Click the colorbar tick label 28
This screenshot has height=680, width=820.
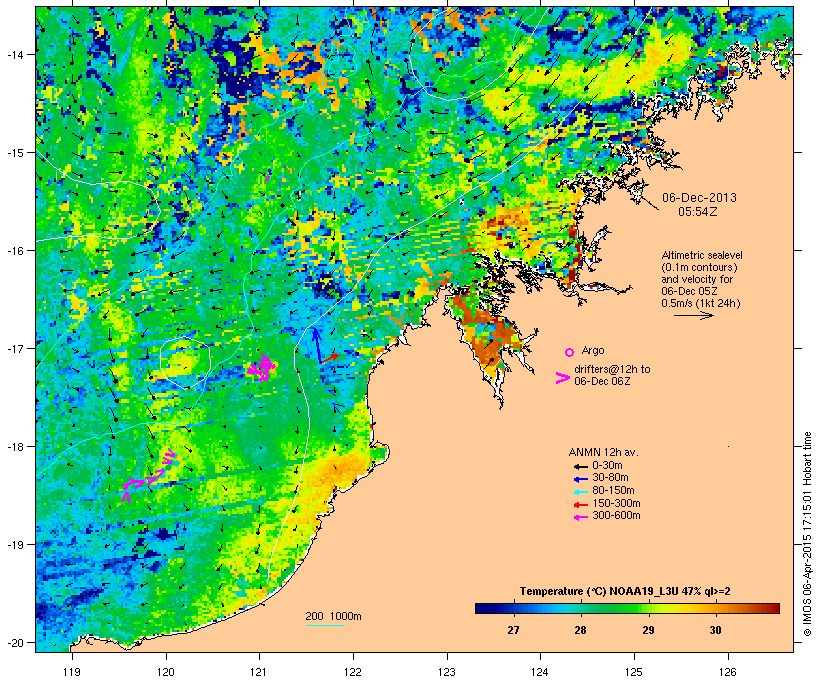click(x=580, y=630)
